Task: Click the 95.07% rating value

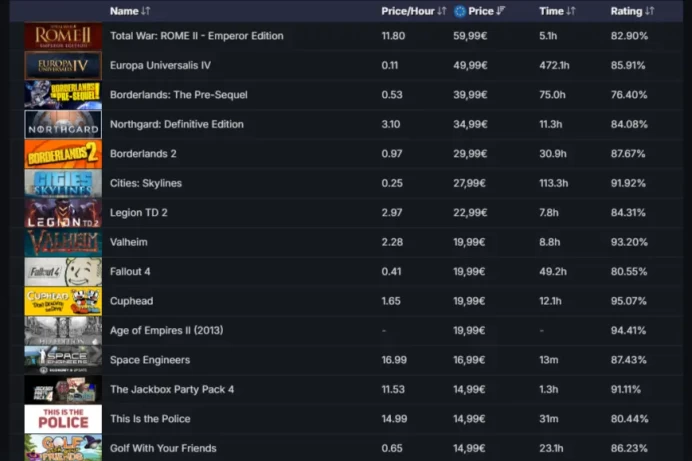Action: pos(628,301)
